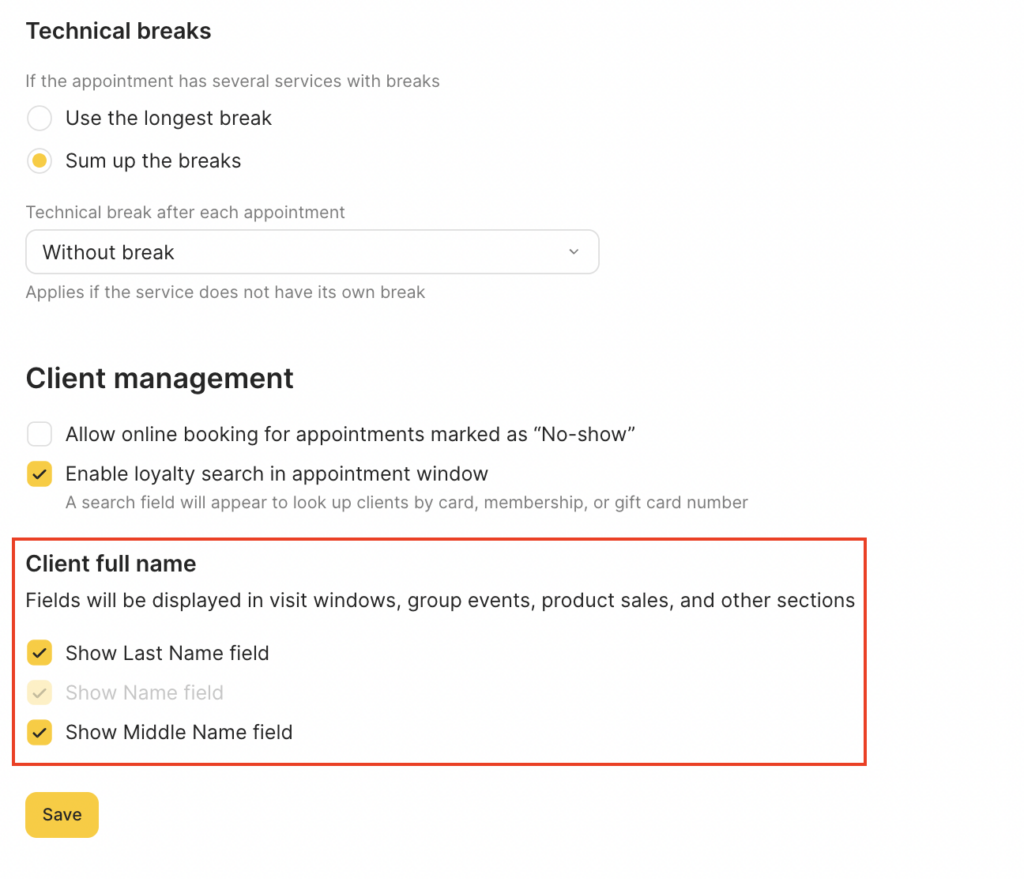Screen dimensions: 1024x879
Task: Open the "Without break" dropdown
Action: pyautogui.click(x=311, y=252)
